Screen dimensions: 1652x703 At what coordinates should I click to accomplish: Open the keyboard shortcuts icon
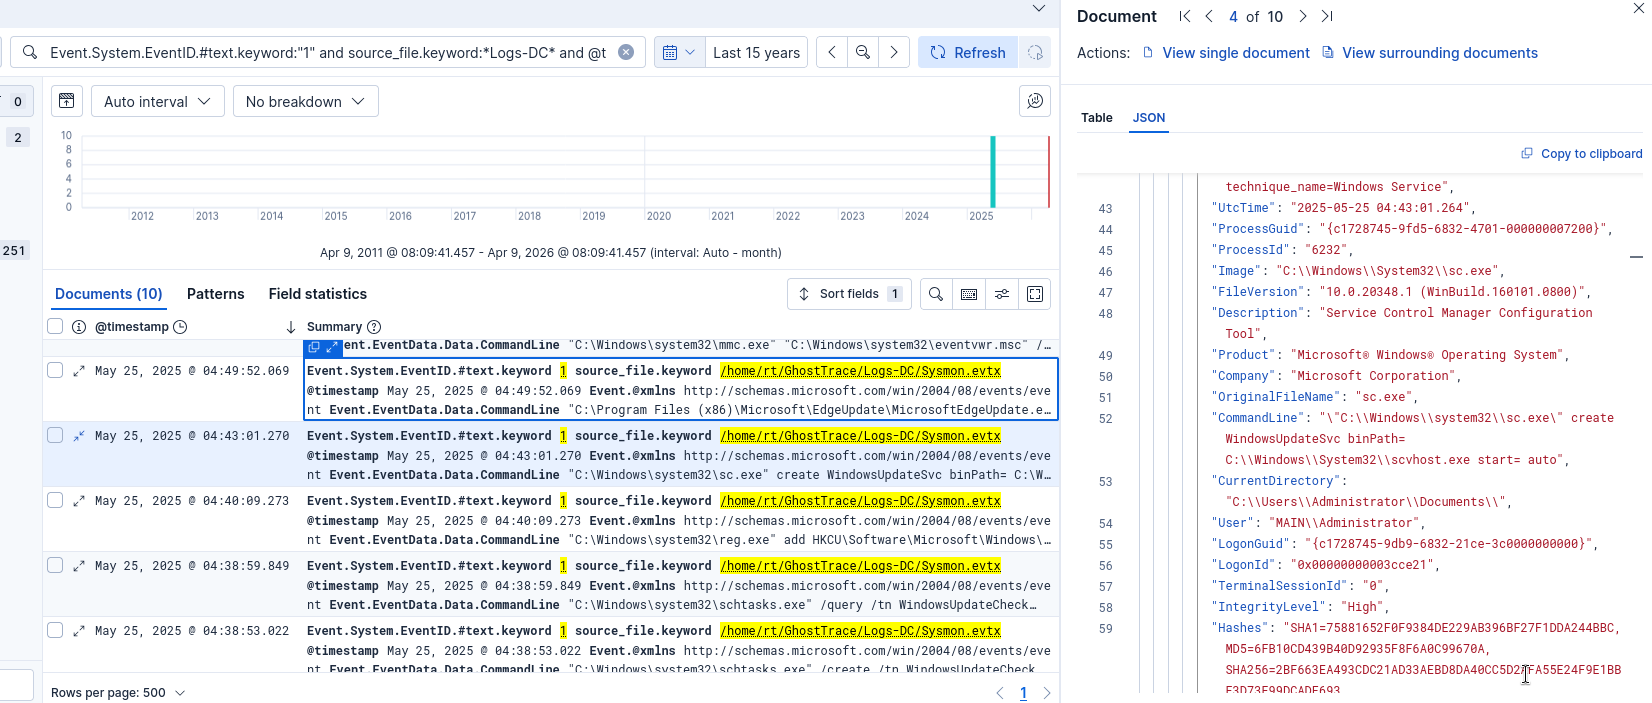(969, 293)
